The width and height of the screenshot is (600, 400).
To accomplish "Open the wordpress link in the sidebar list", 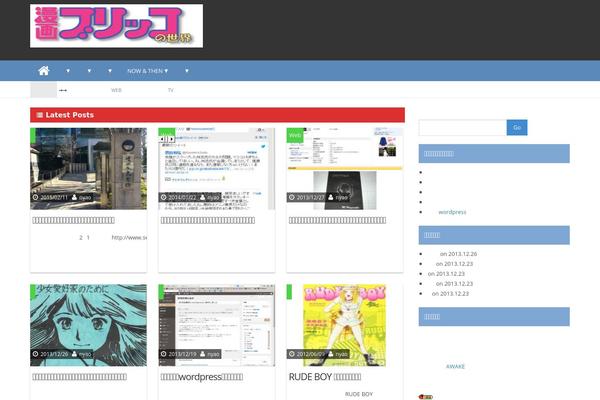I will tap(452, 212).
